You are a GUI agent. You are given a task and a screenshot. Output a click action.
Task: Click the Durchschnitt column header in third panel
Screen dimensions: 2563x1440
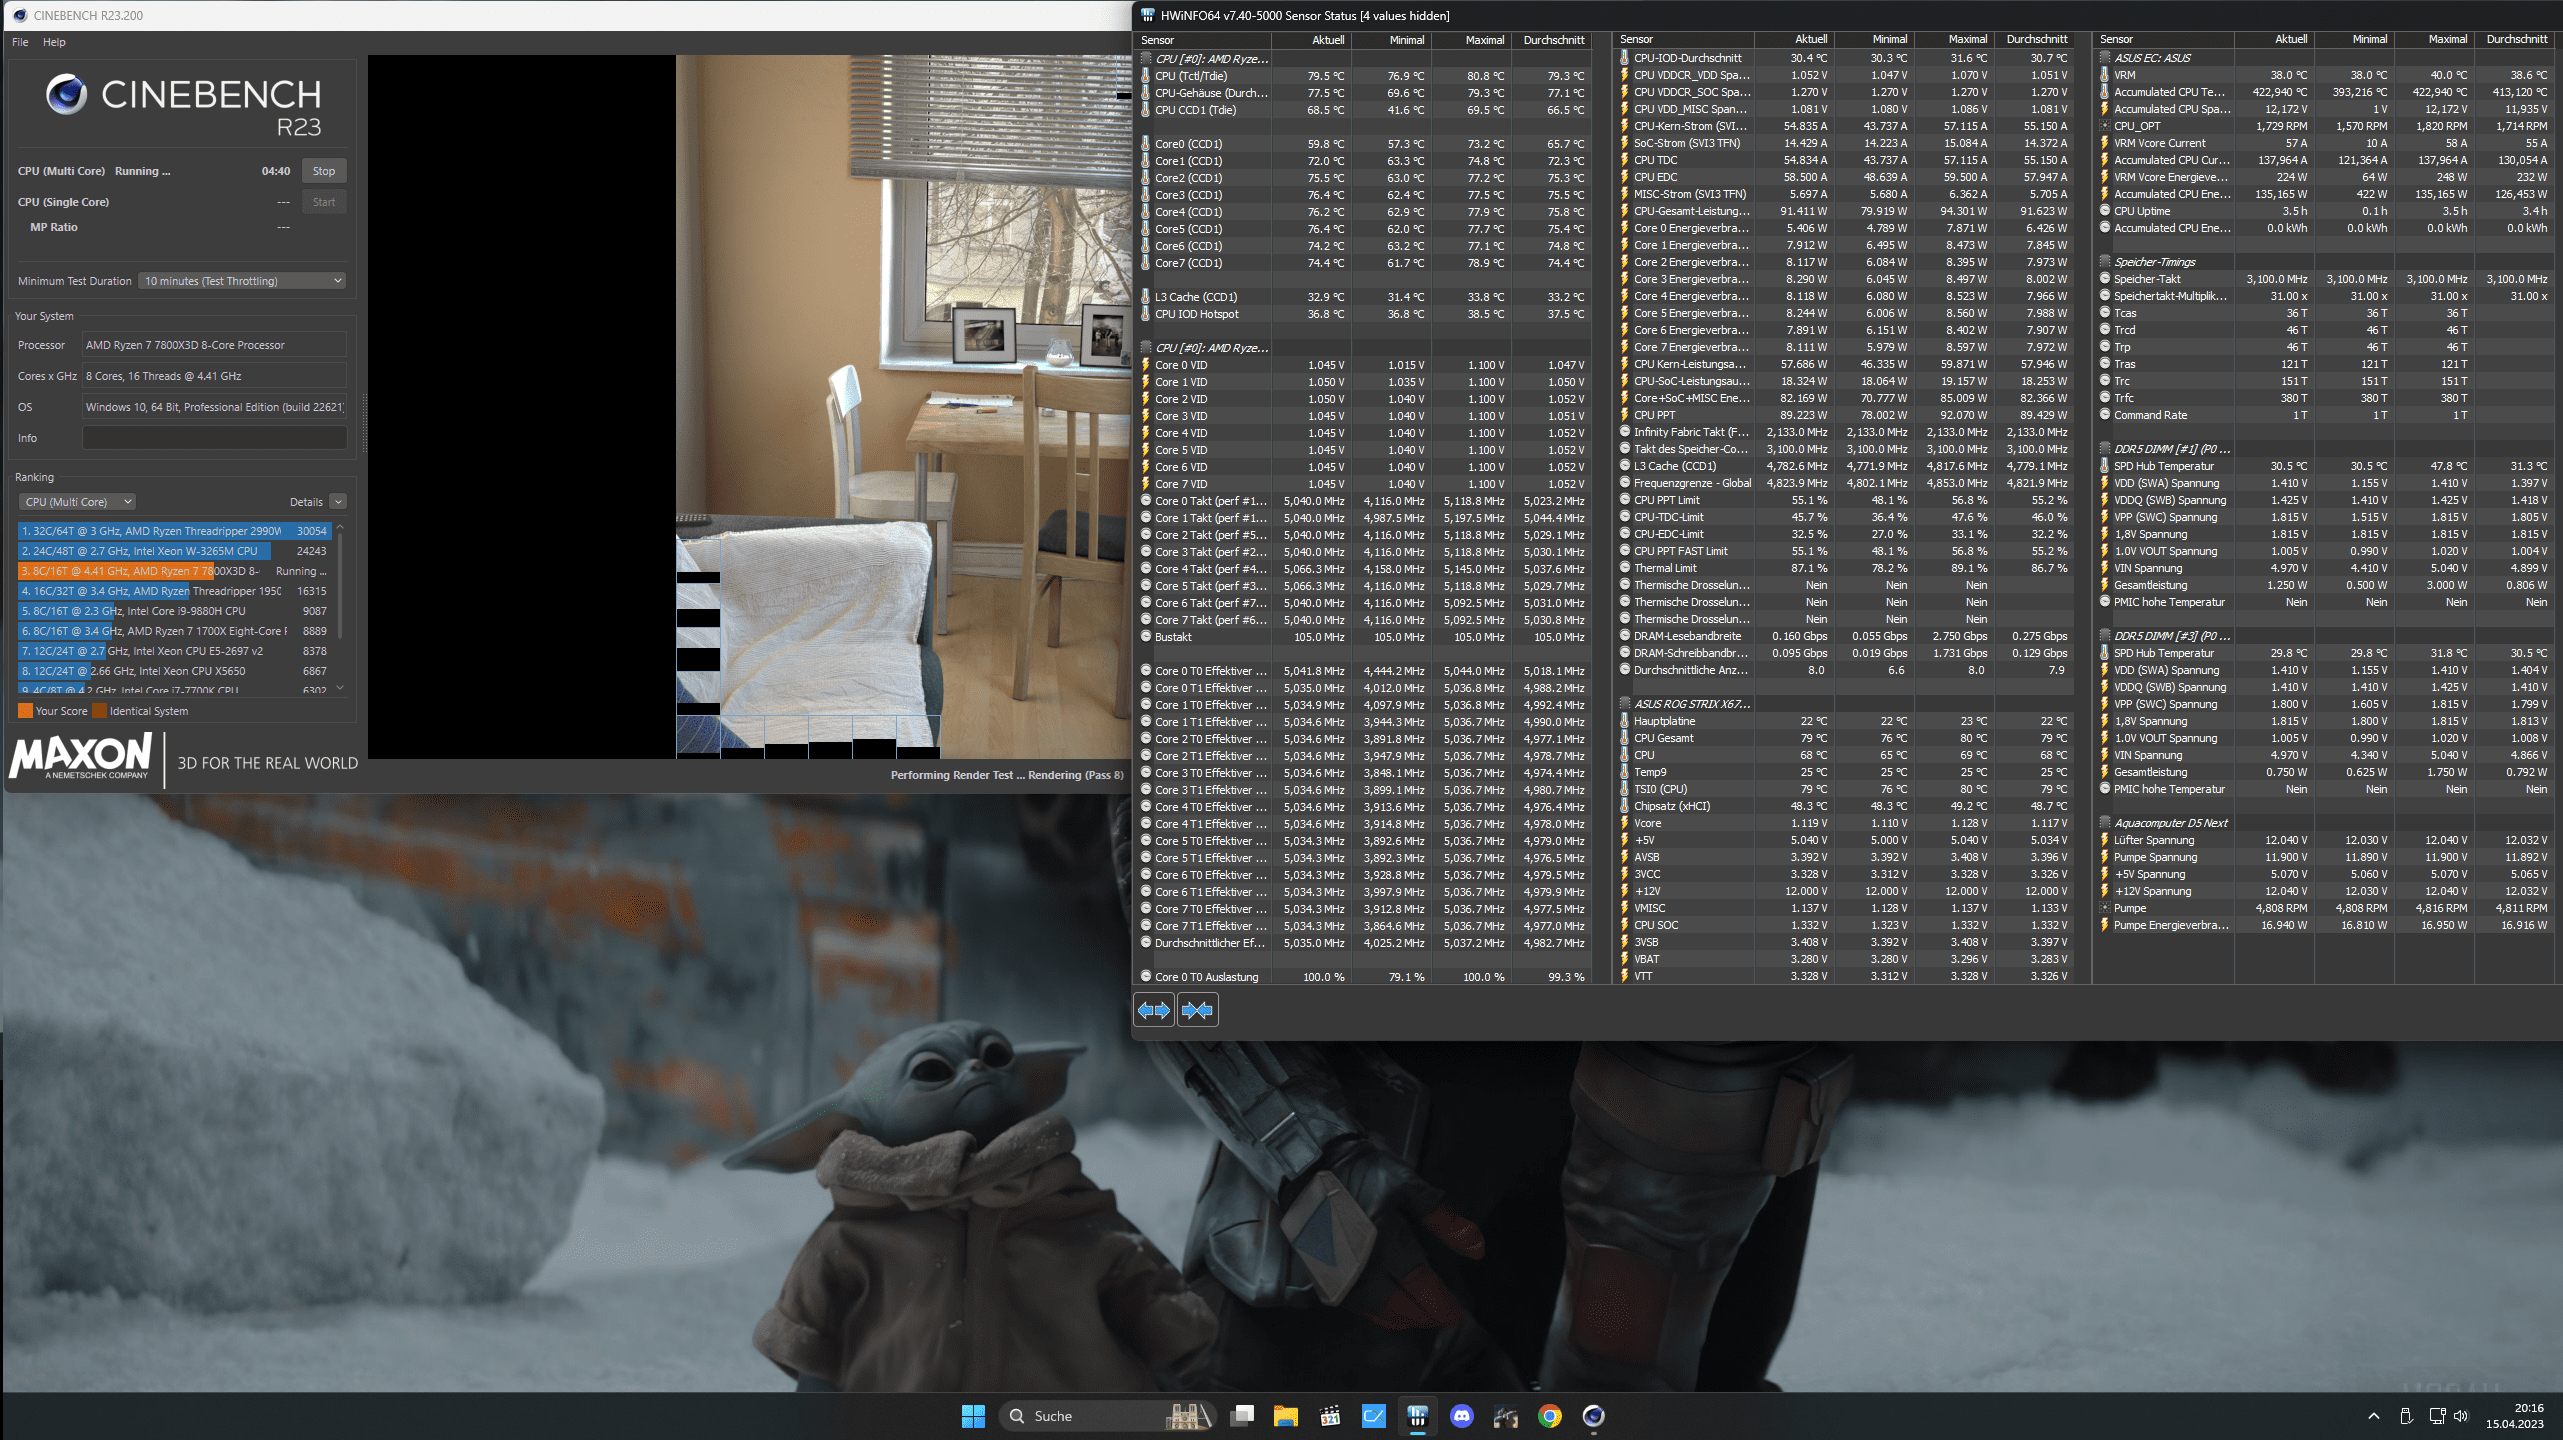pyautogui.click(x=2516, y=39)
